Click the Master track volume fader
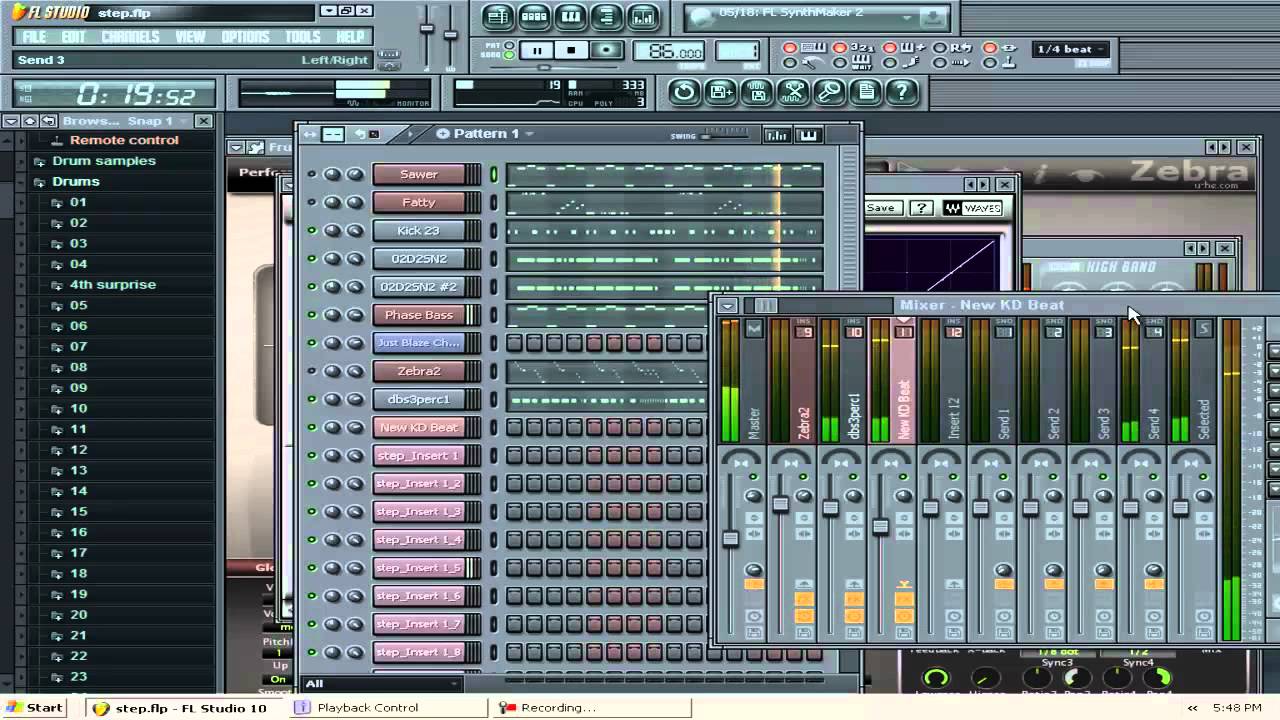 pos(730,538)
